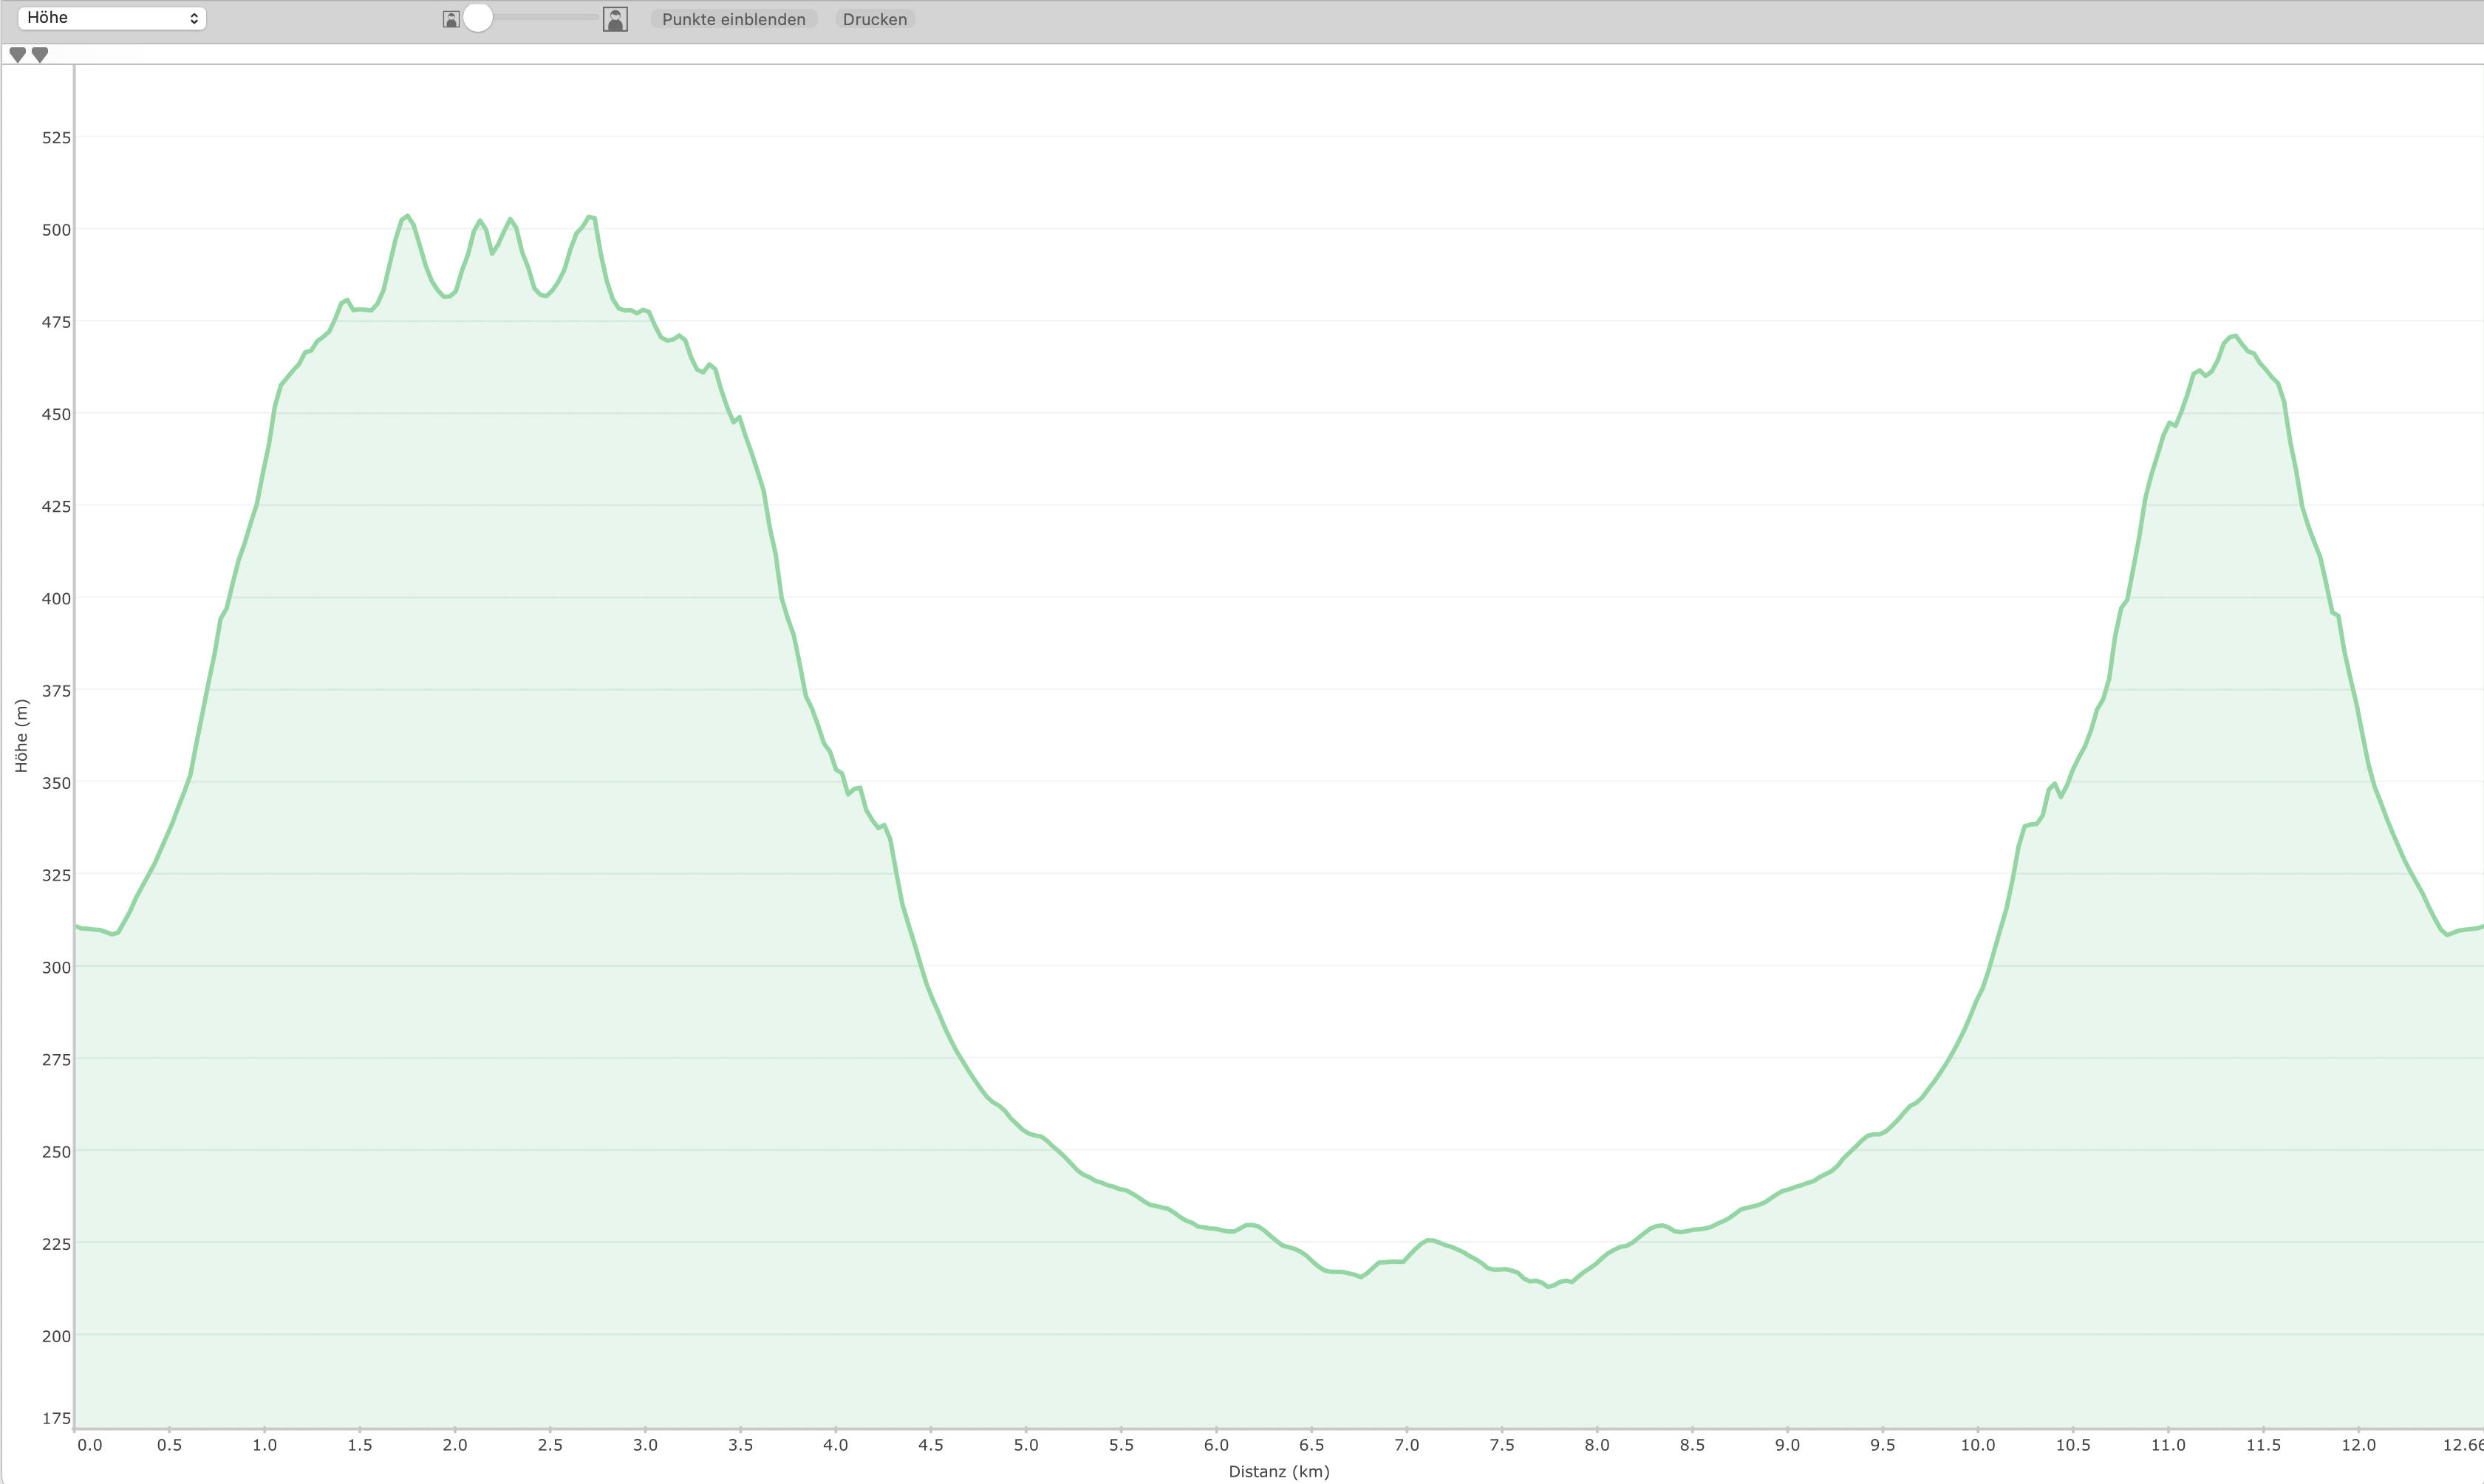Click the zoom slider knob
Image resolution: width=2484 pixels, height=1484 pixels.
click(x=478, y=17)
